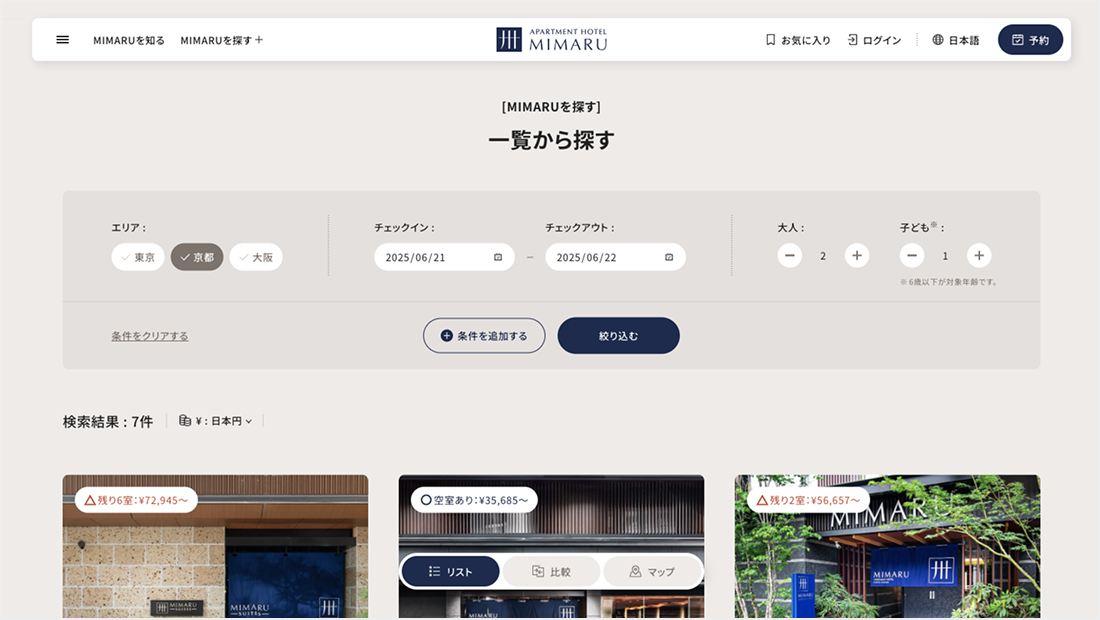This screenshot has height=620, width=1100.
Task: Click the 一覧から探す heading
Action: 551,140
